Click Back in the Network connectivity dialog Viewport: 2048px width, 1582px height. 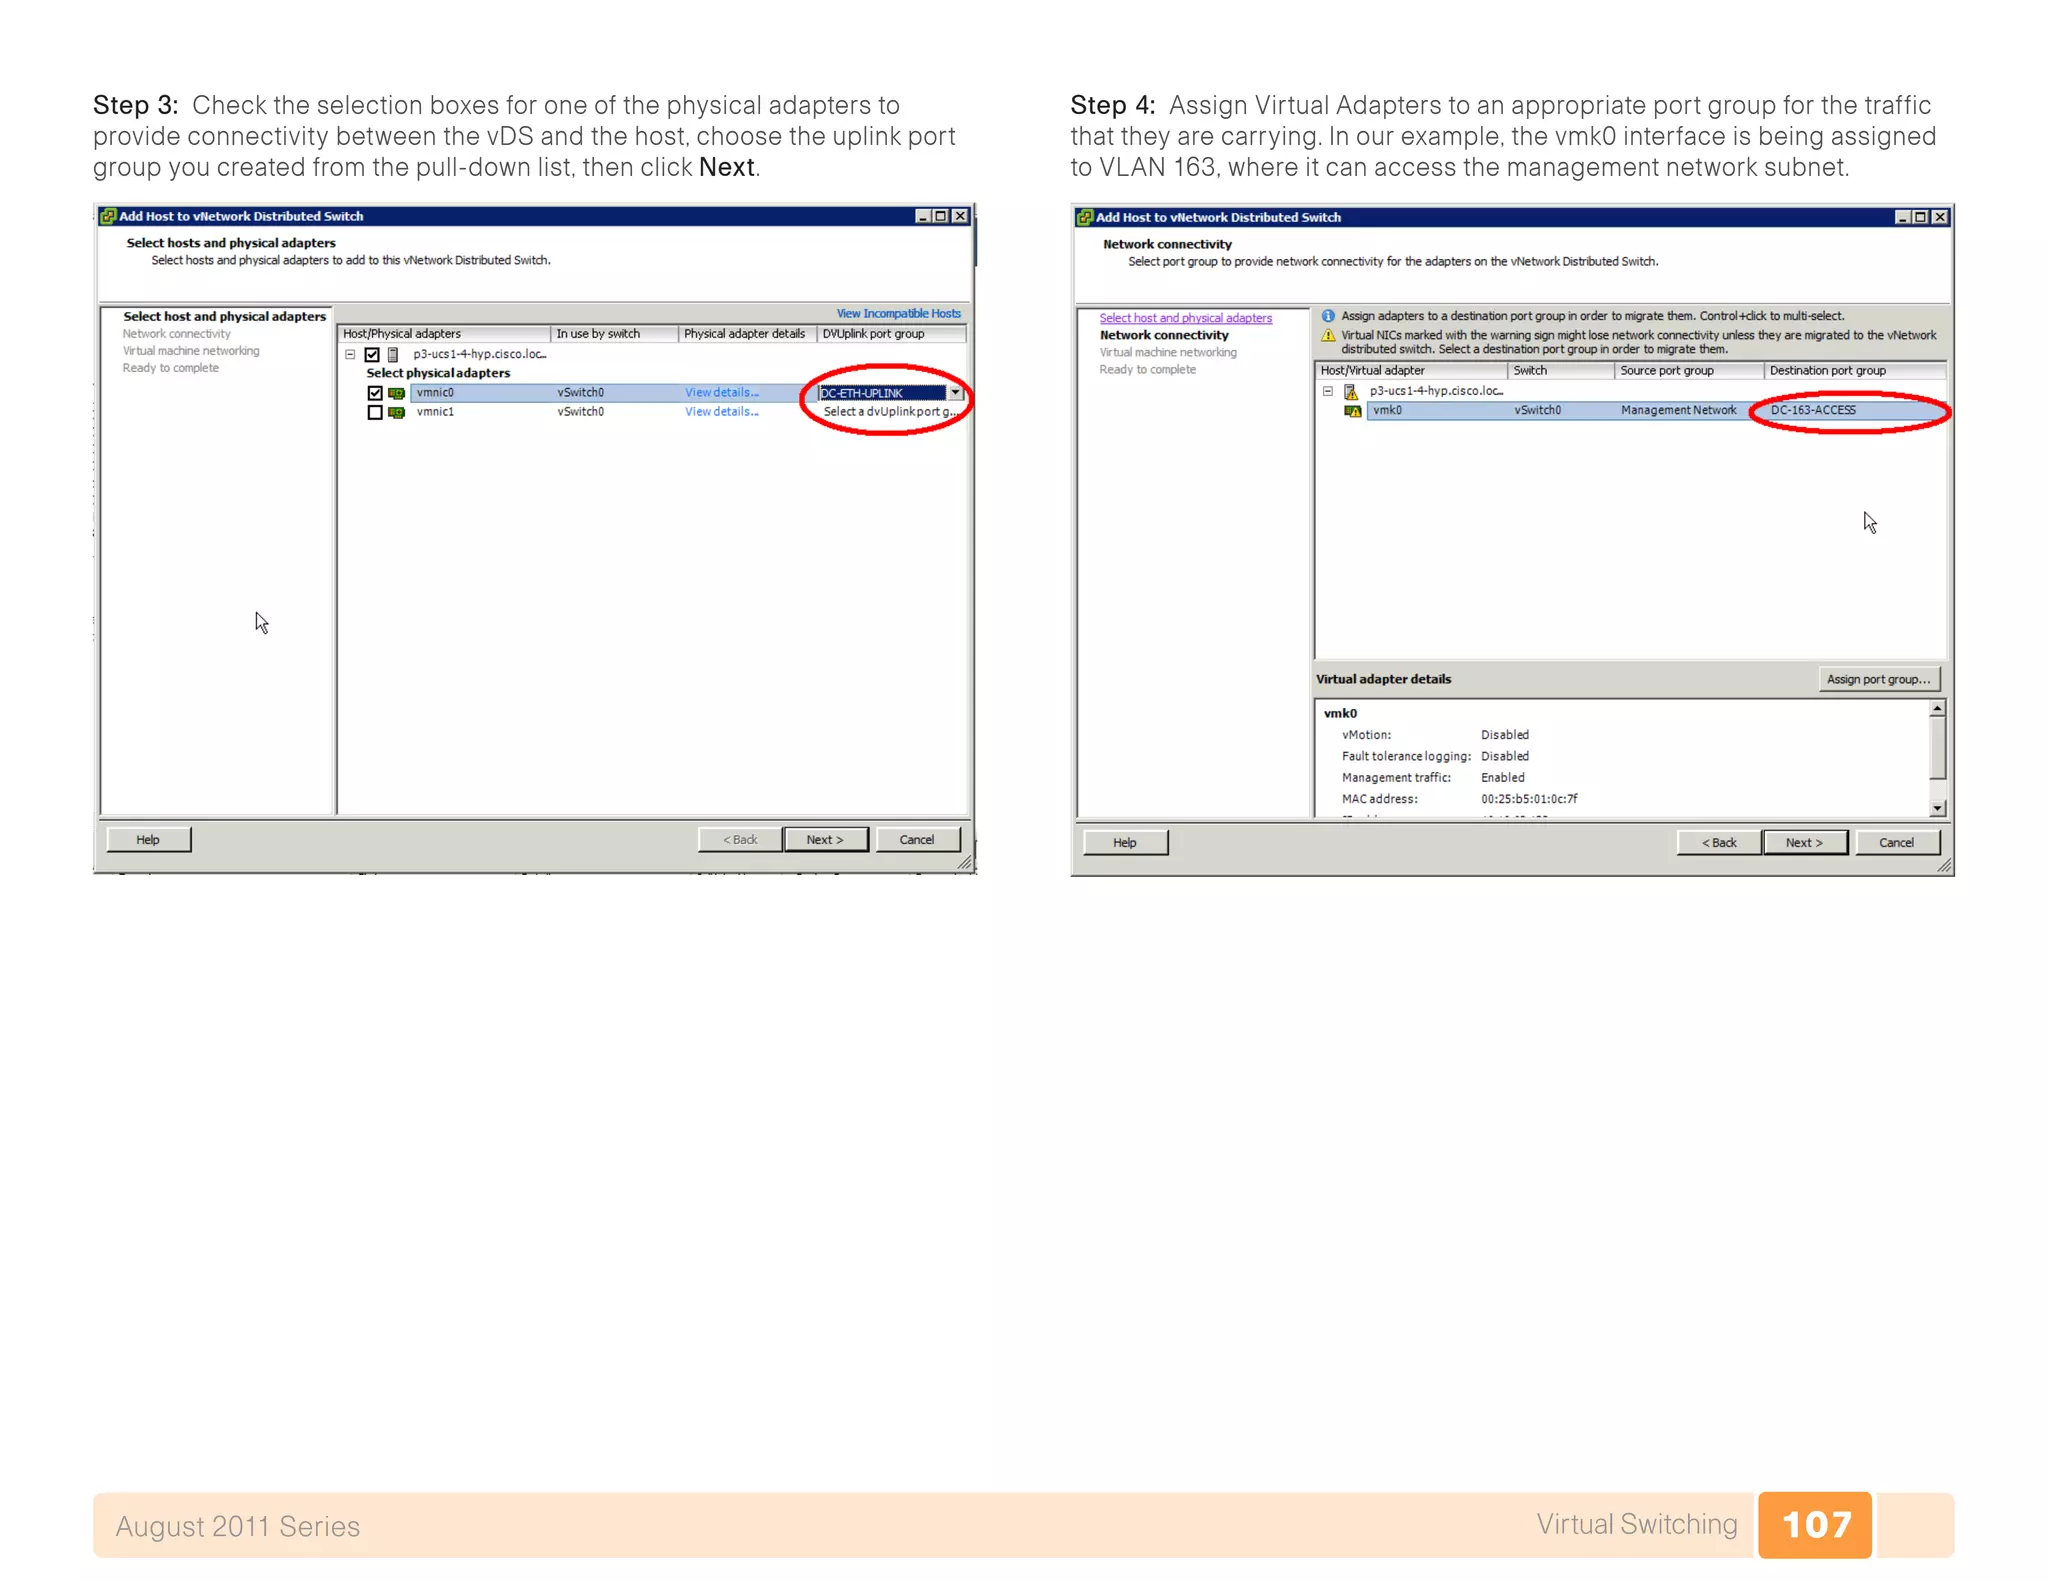point(1718,843)
